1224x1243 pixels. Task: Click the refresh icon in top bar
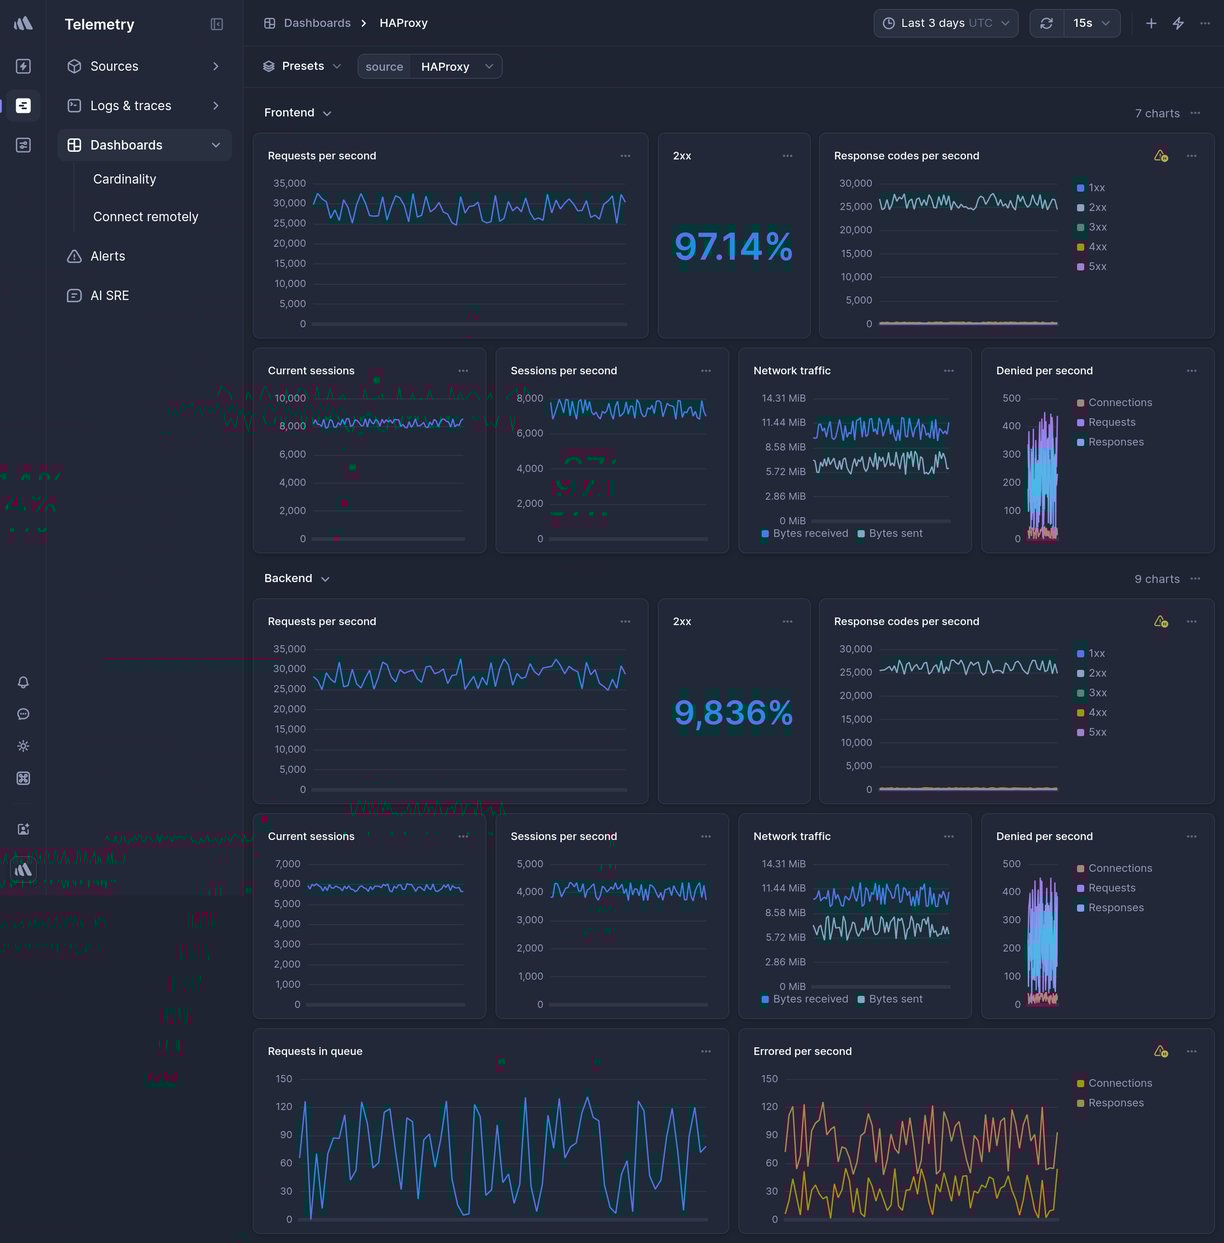click(x=1046, y=23)
